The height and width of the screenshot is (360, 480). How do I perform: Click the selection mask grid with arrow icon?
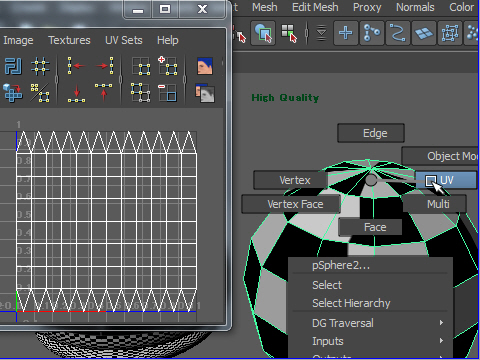tap(289, 33)
